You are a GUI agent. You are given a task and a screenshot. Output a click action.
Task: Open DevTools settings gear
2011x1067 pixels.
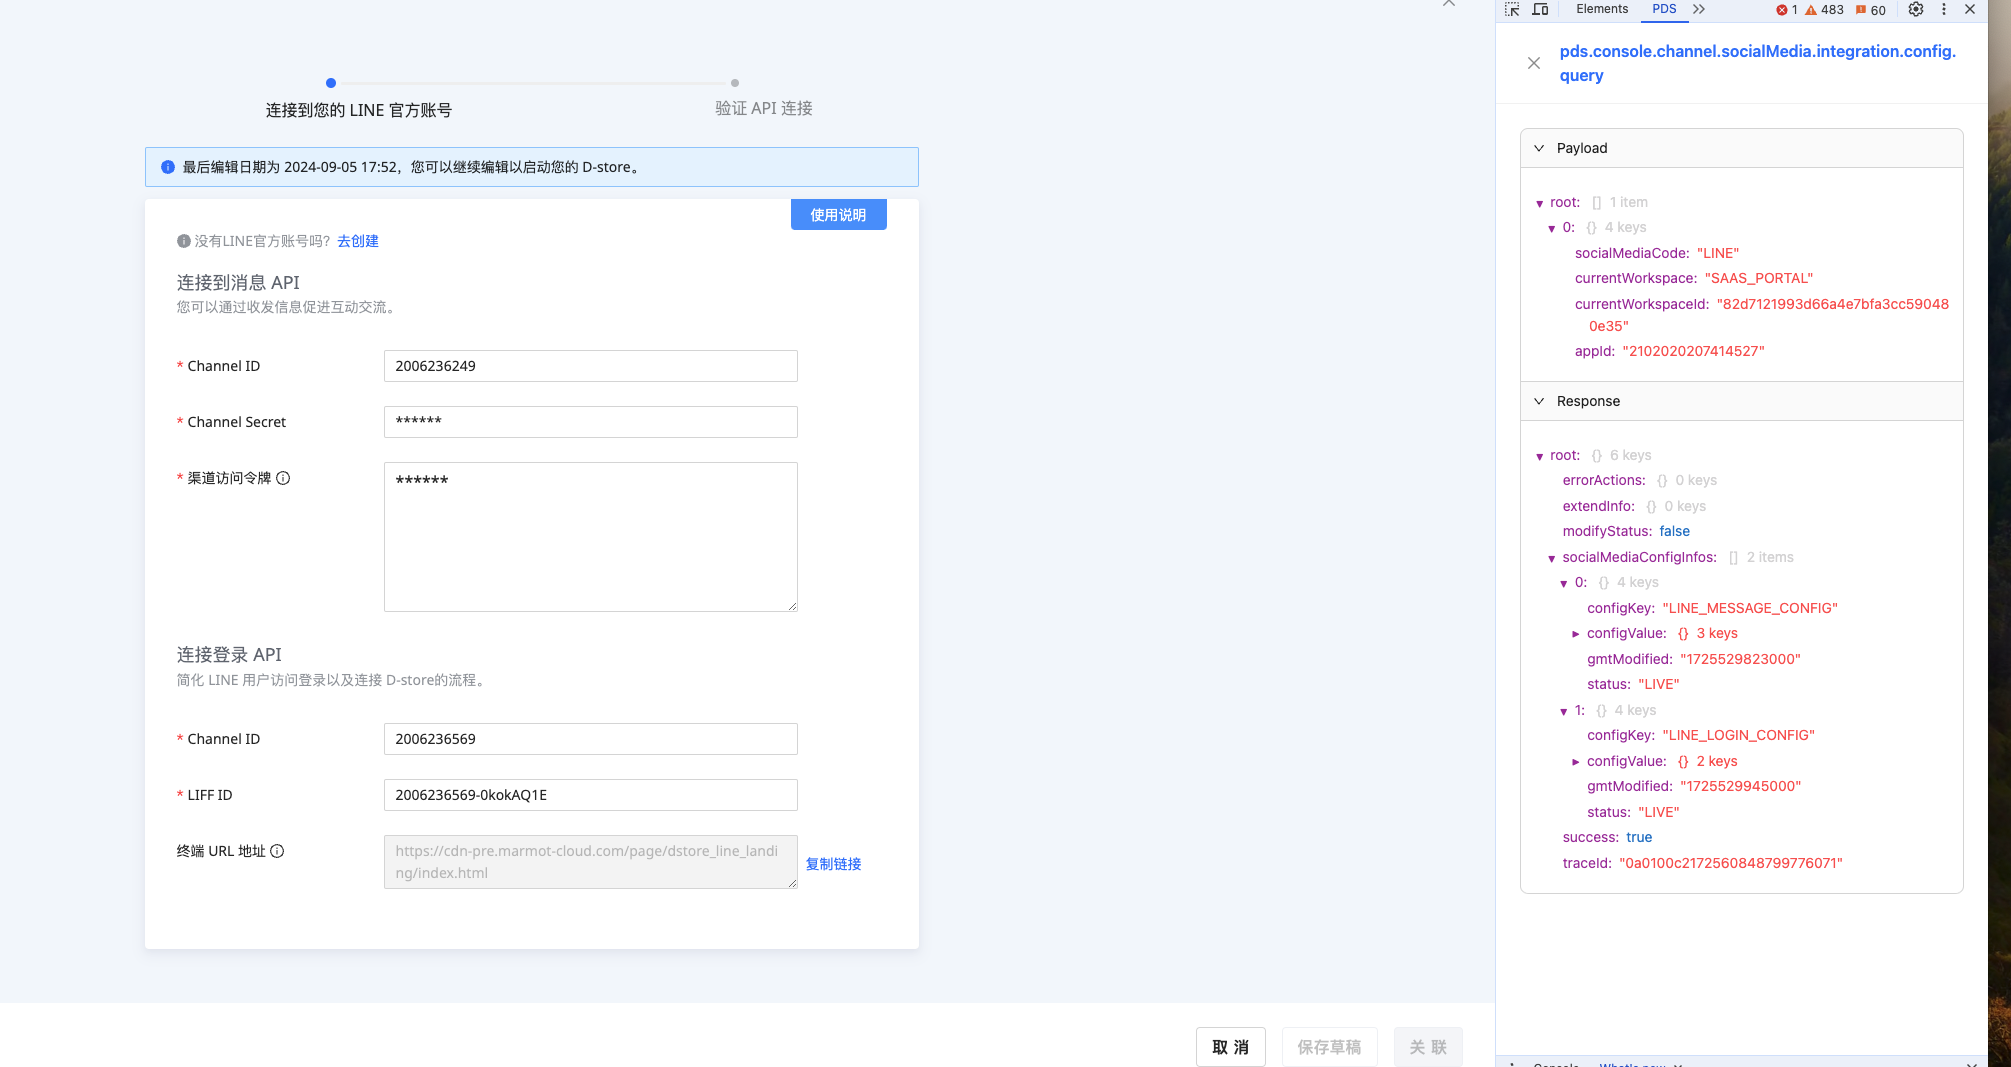click(x=1916, y=9)
